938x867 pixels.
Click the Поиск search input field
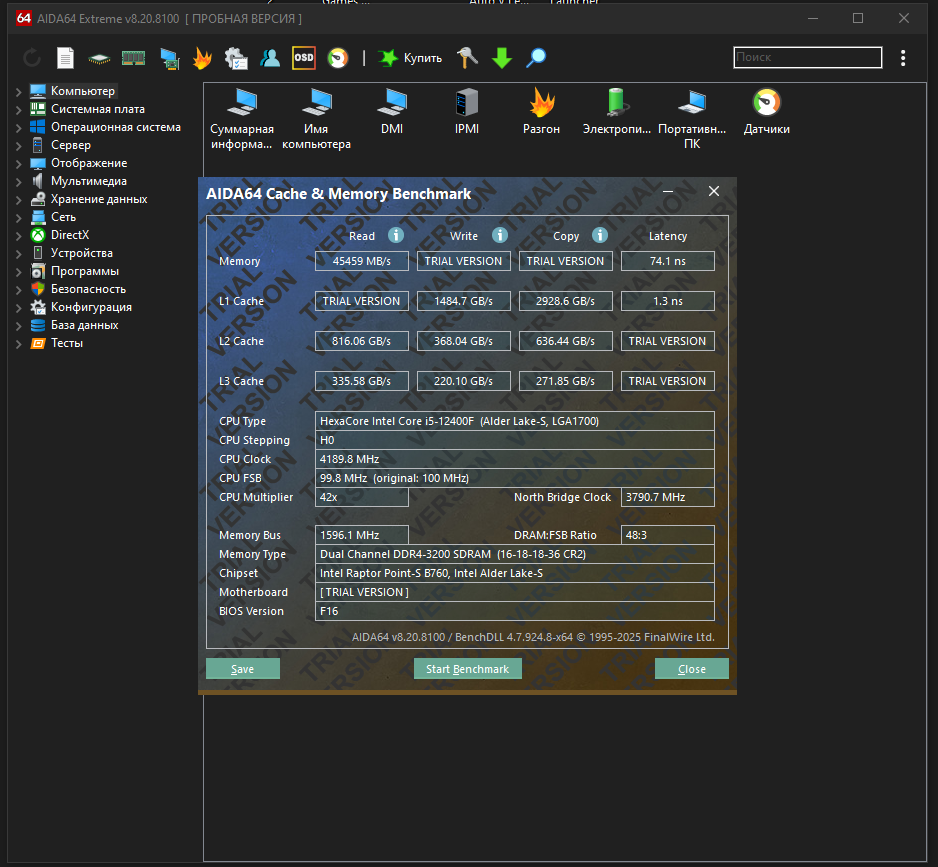(x=807, y=58)
